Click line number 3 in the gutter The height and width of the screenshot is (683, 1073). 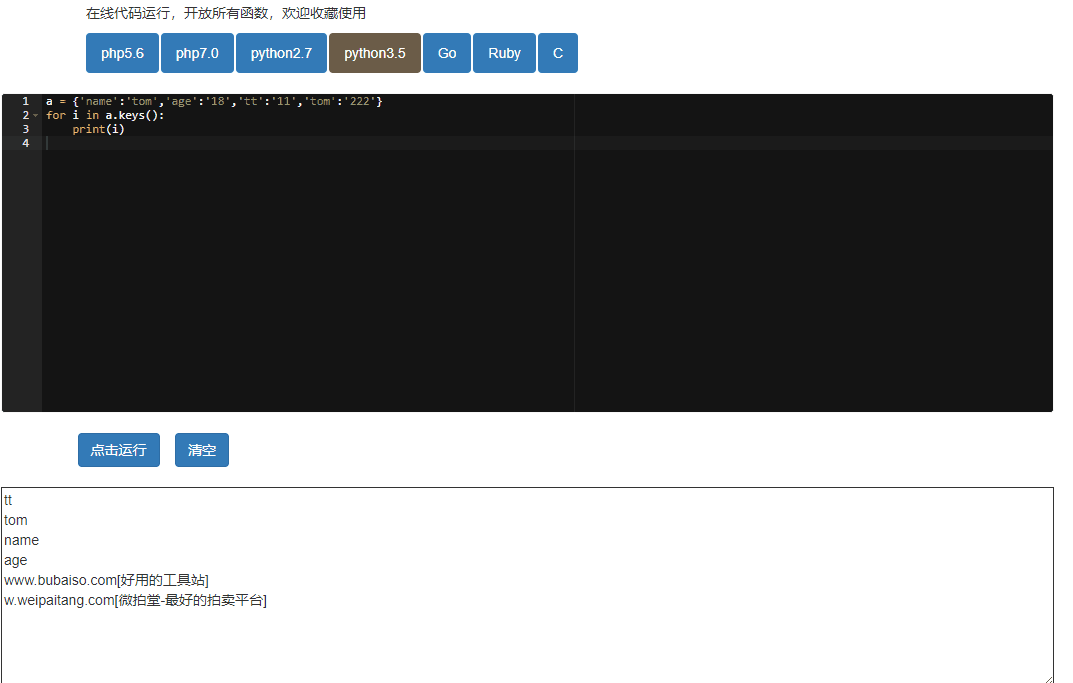(x=25, y=129)
